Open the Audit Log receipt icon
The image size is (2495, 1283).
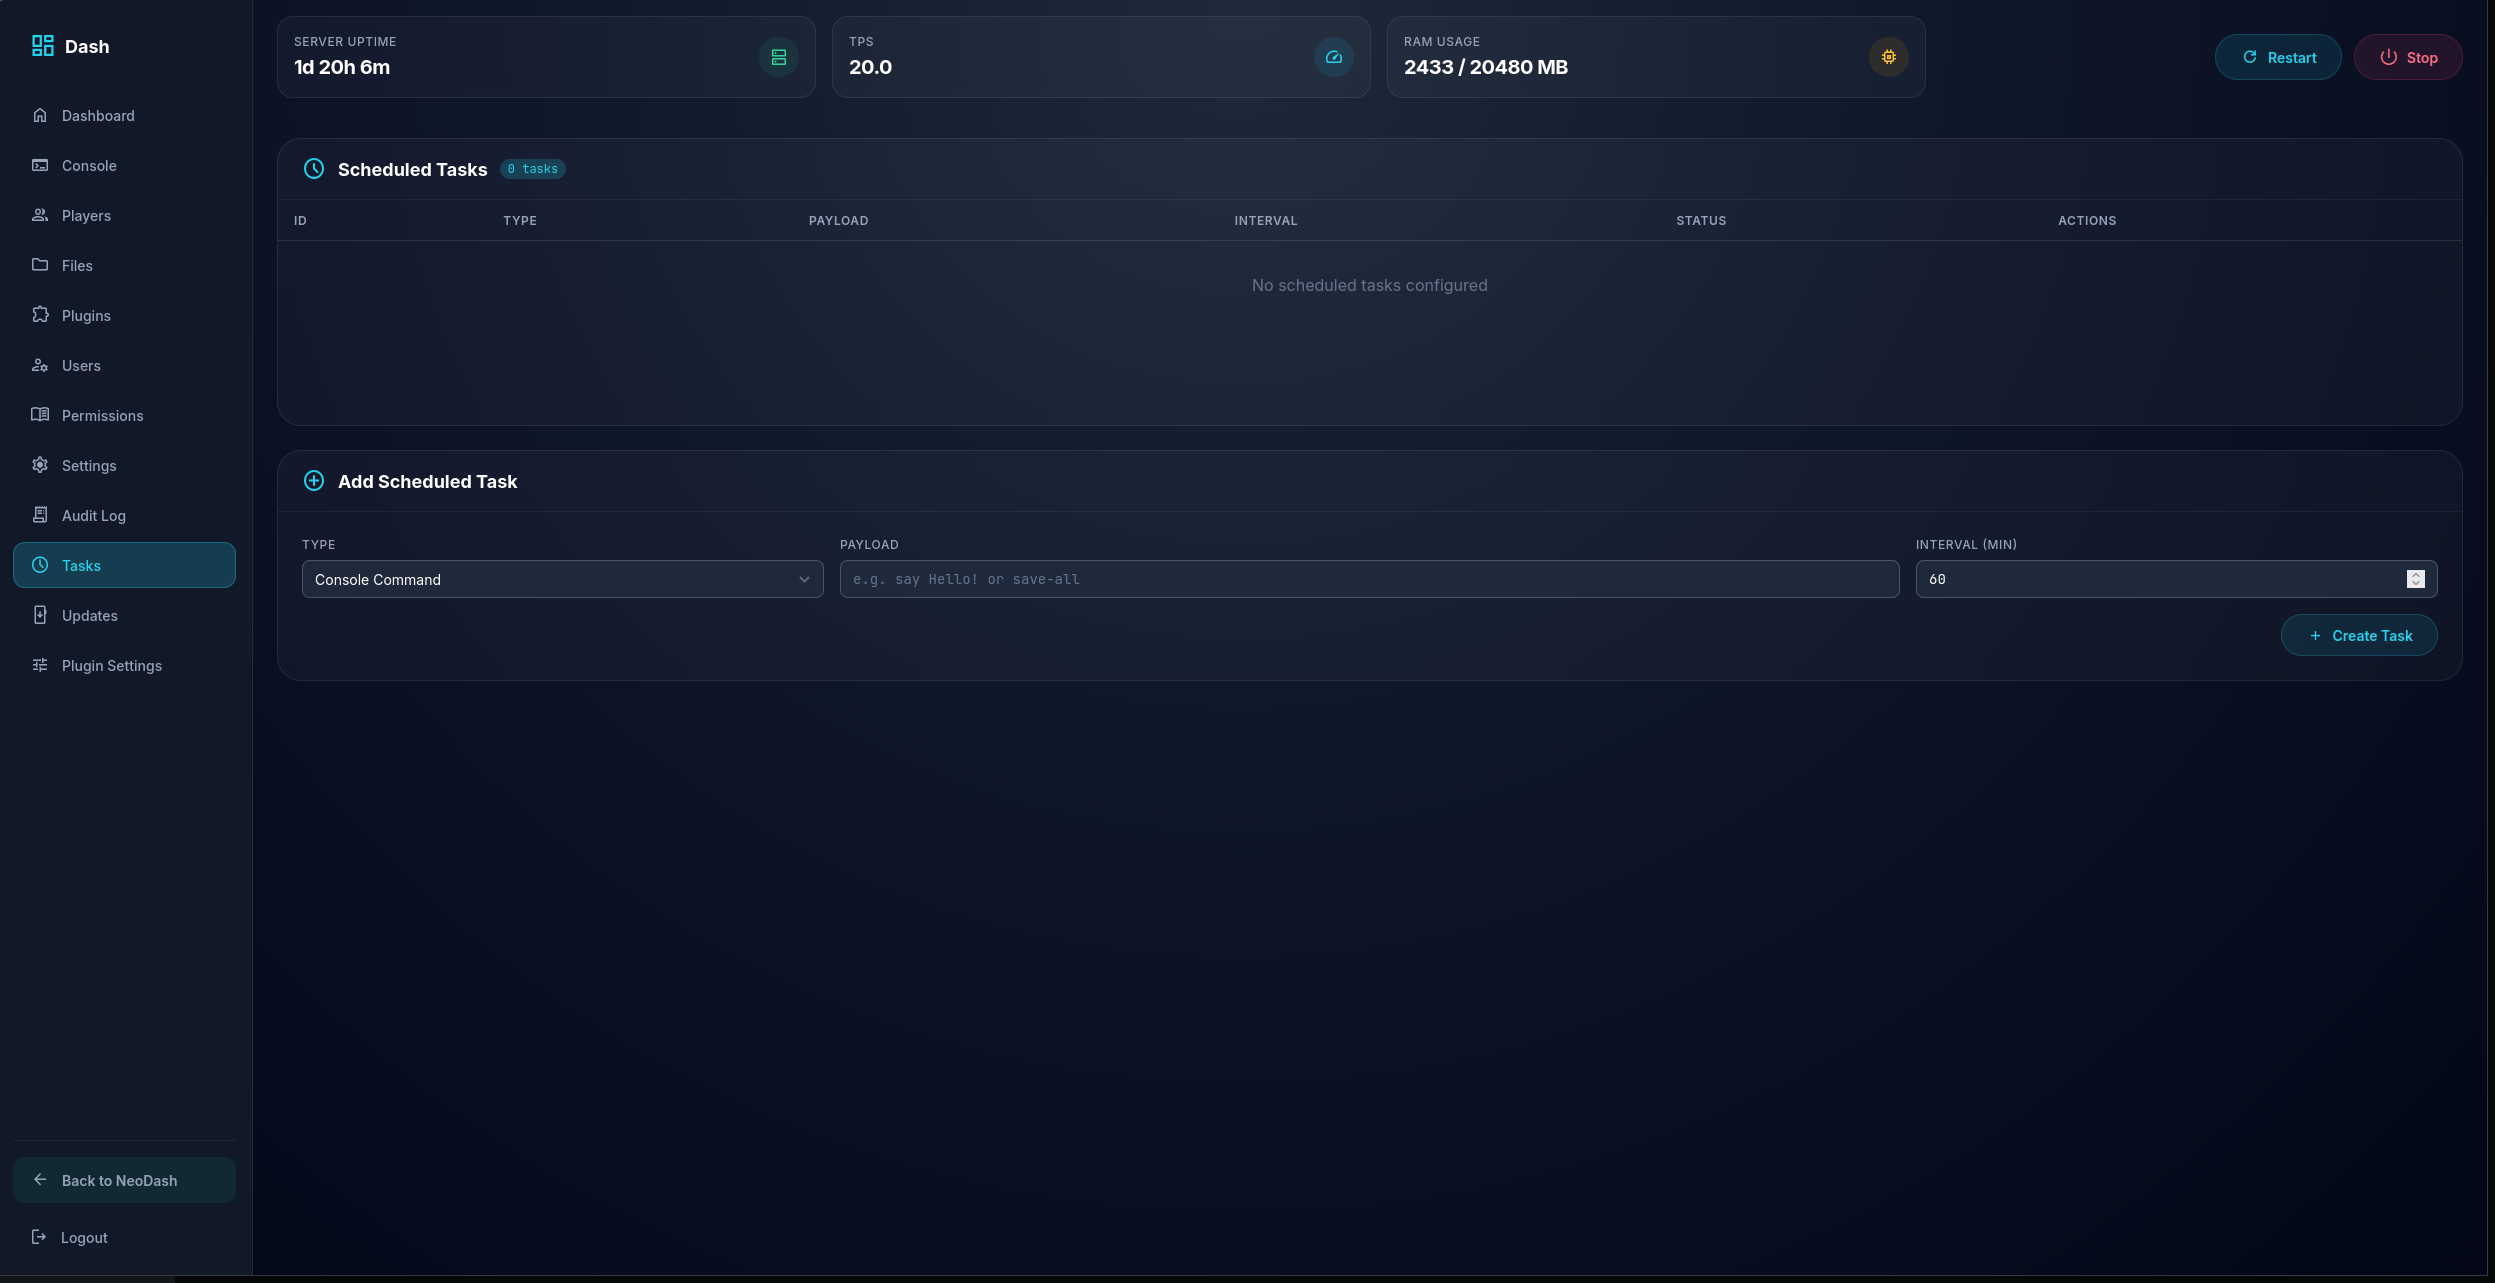pyautogui.click(x=40, y=515)
